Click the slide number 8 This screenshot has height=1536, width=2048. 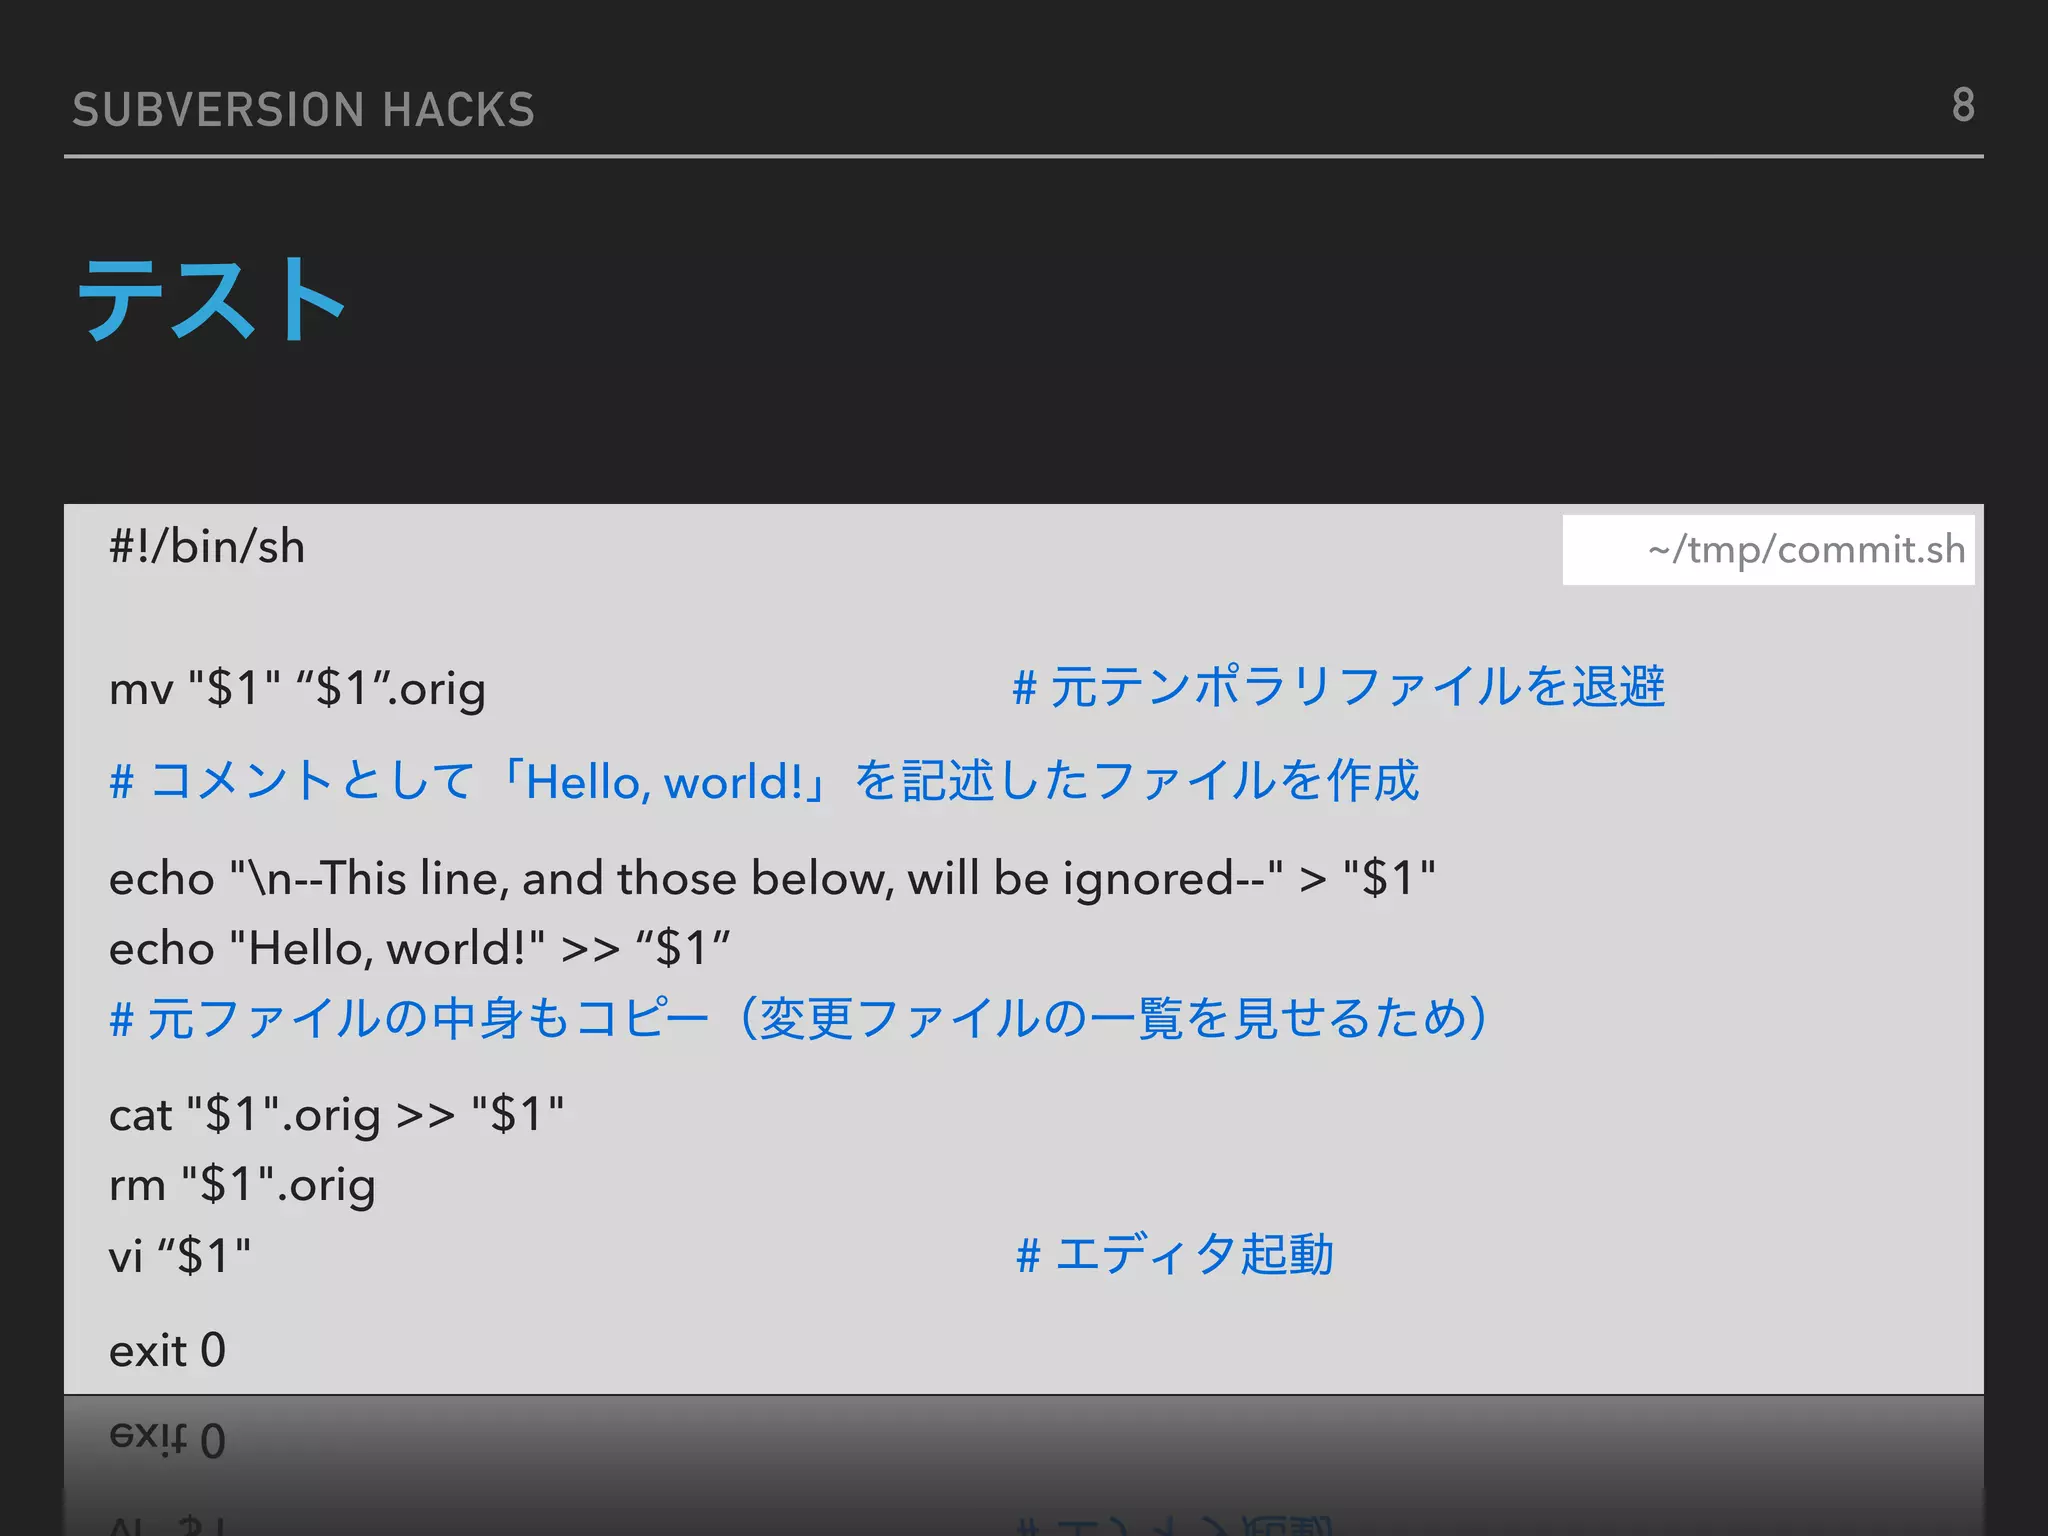[x=1962, y=105]
